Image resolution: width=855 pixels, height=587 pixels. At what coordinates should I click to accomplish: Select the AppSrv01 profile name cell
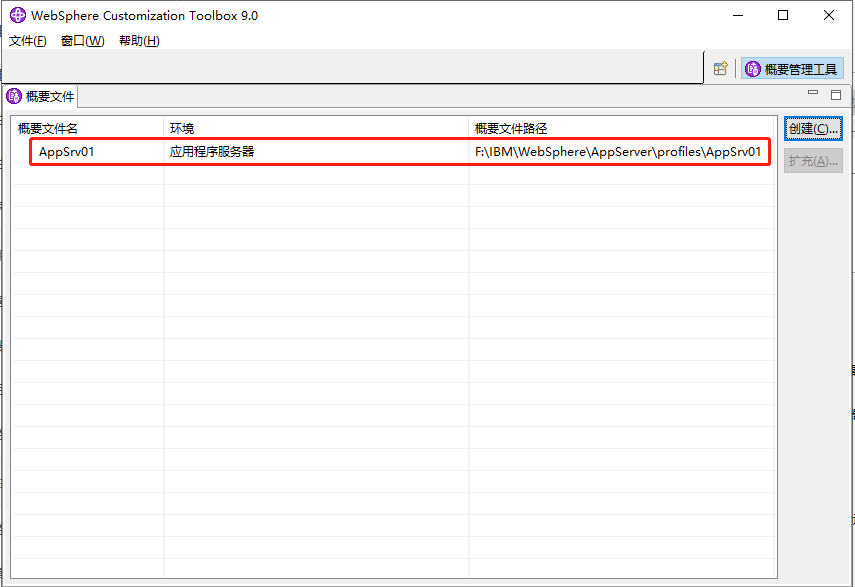66,152
